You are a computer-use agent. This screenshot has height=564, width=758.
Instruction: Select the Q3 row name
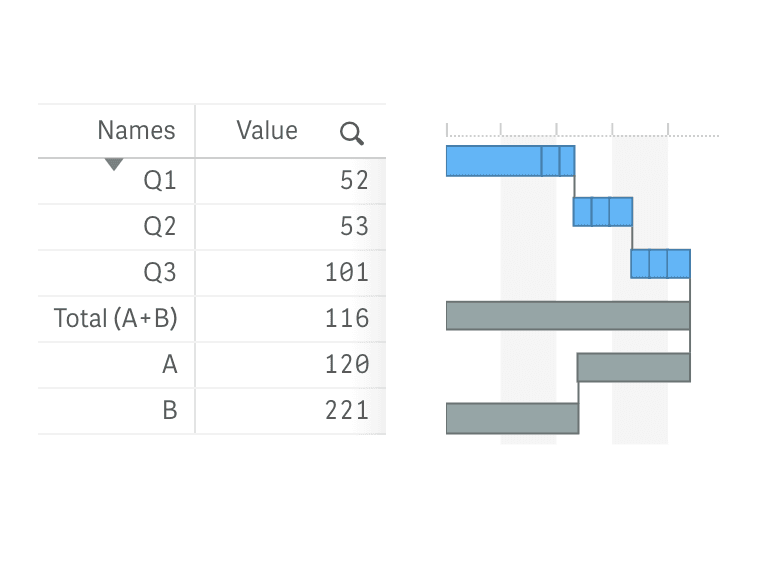[160, 272]
